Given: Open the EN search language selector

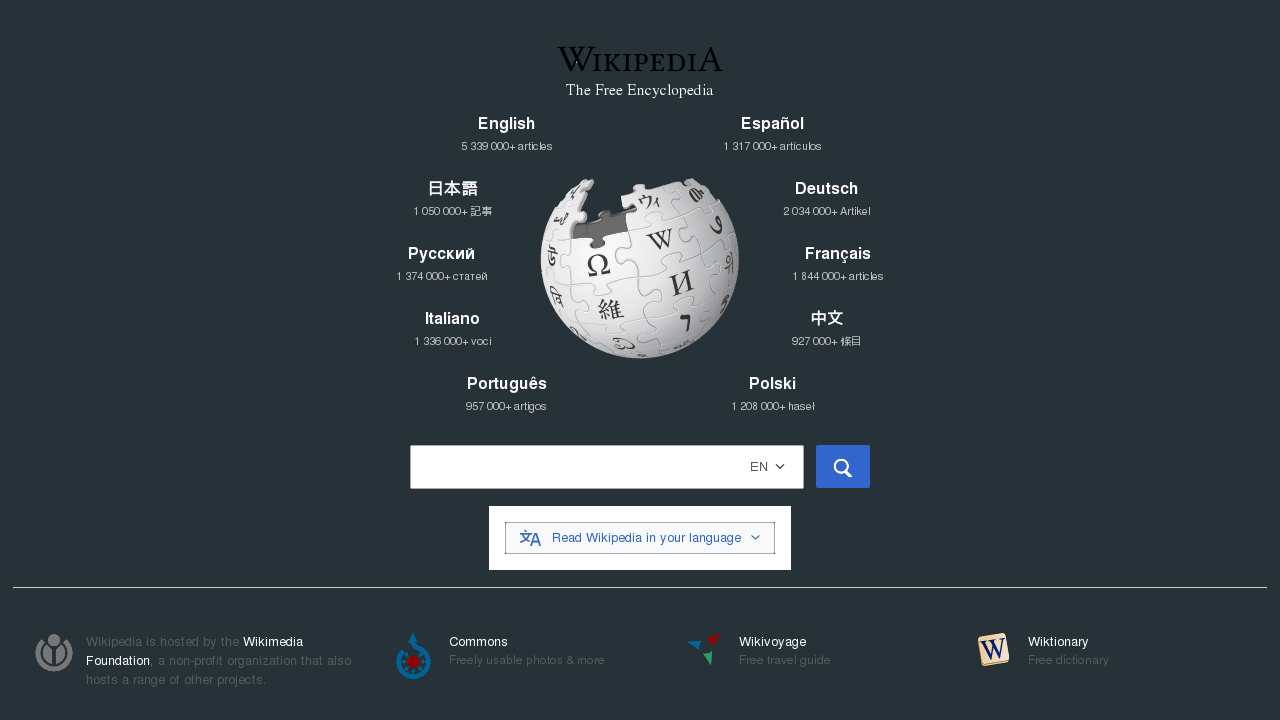Looking at the screenshot, I should [x=767, y=467].
